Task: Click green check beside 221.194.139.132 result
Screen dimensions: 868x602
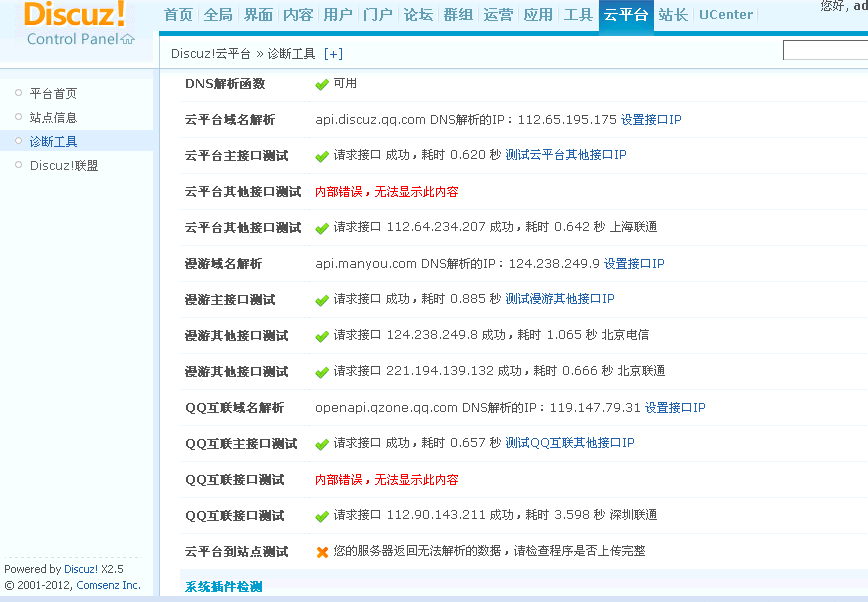Action: pos(322,373)
